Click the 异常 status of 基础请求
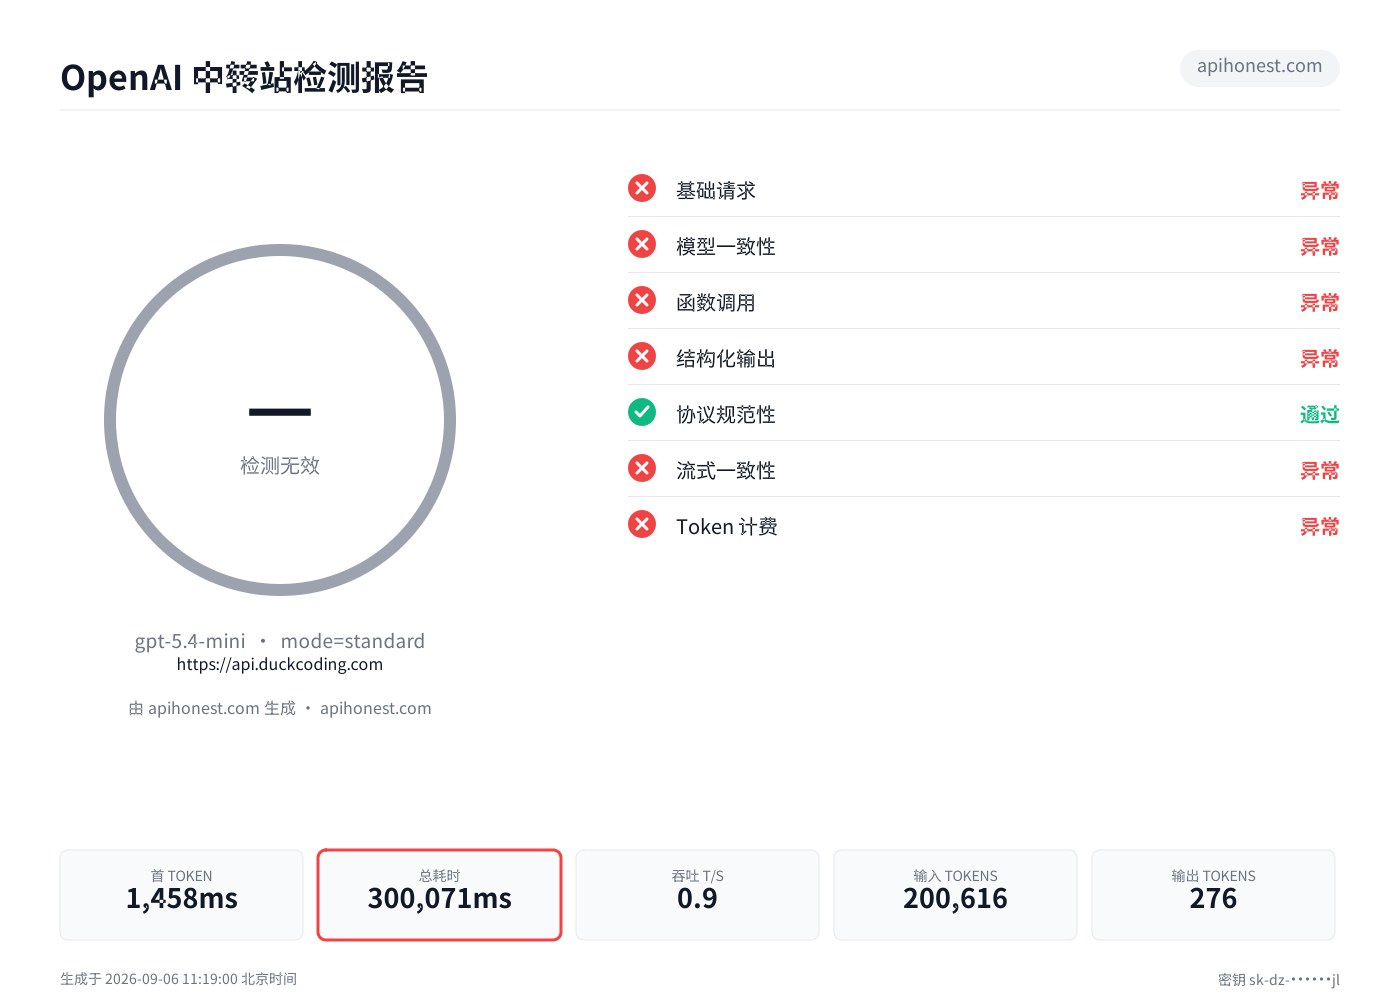This screenshot has height=1000, width=1400. click(x=1319, y=190)
